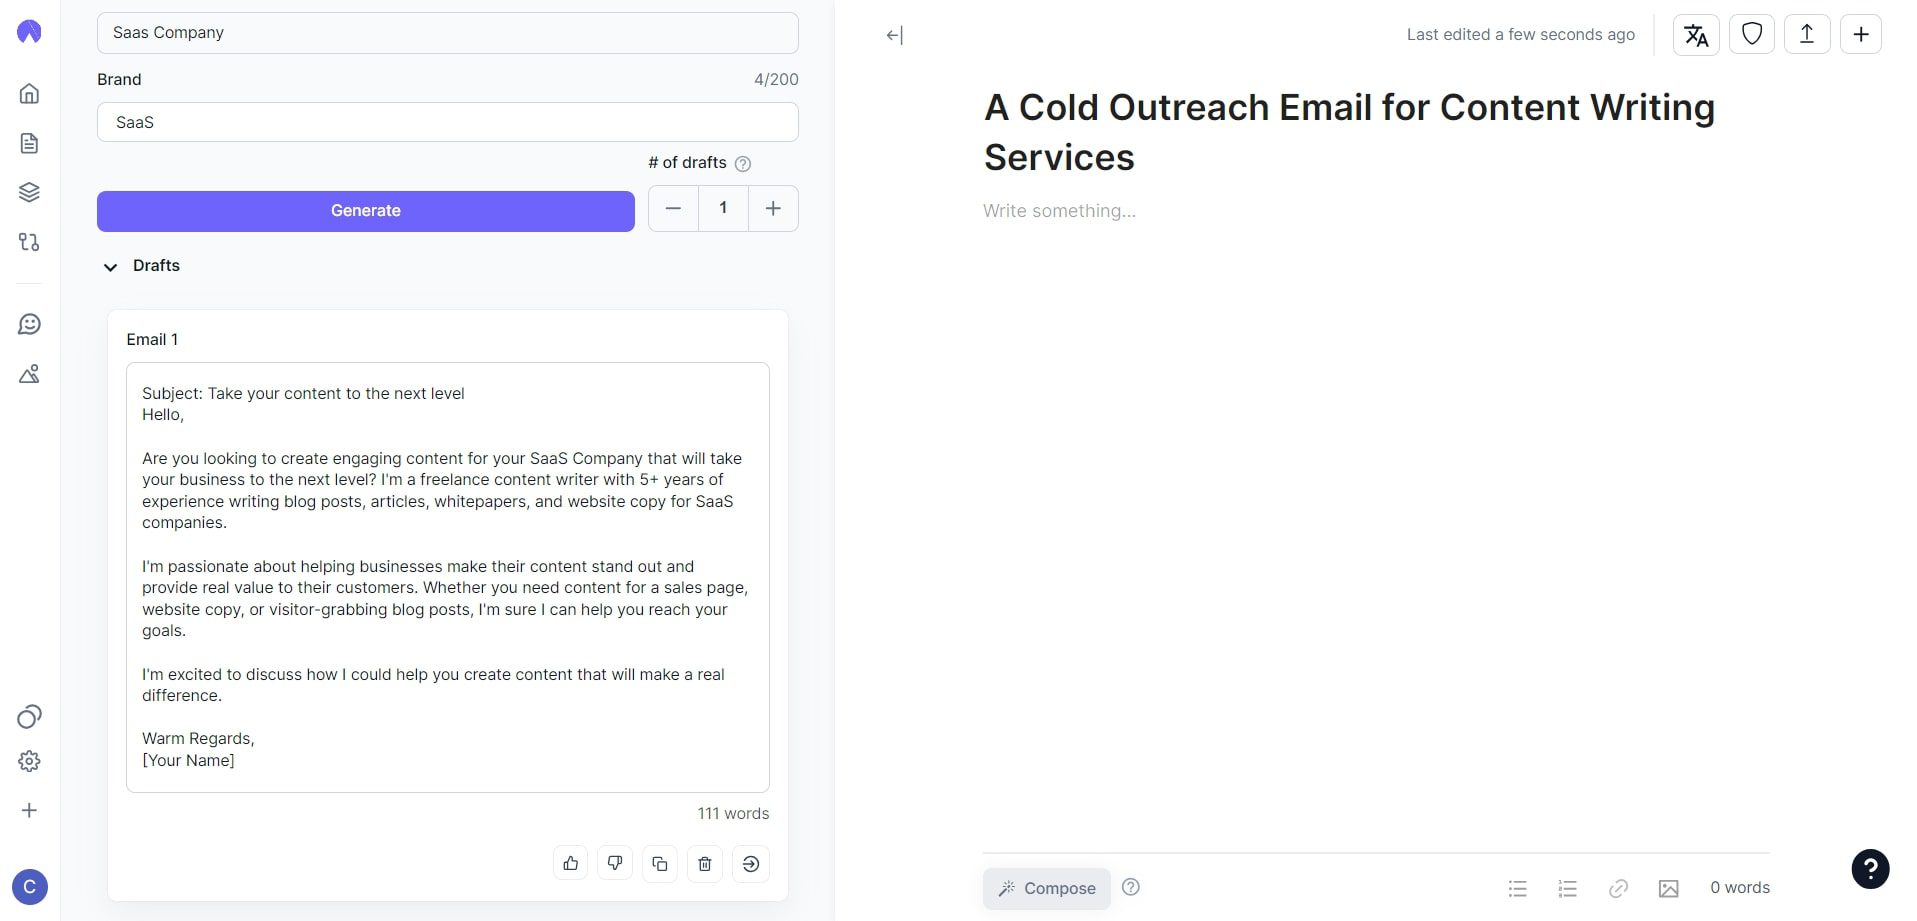Insert an image into the document
This screenshot has height=921, width=1917.
[1668, 888]
